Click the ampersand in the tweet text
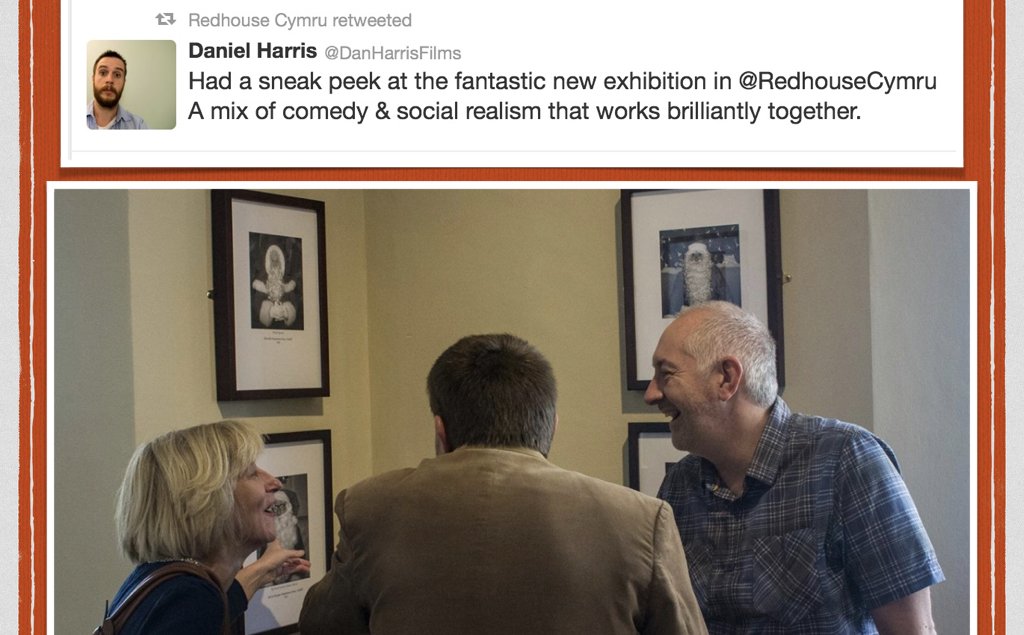Viewport: 1024px width, 635px height. (x=382, y=111)
